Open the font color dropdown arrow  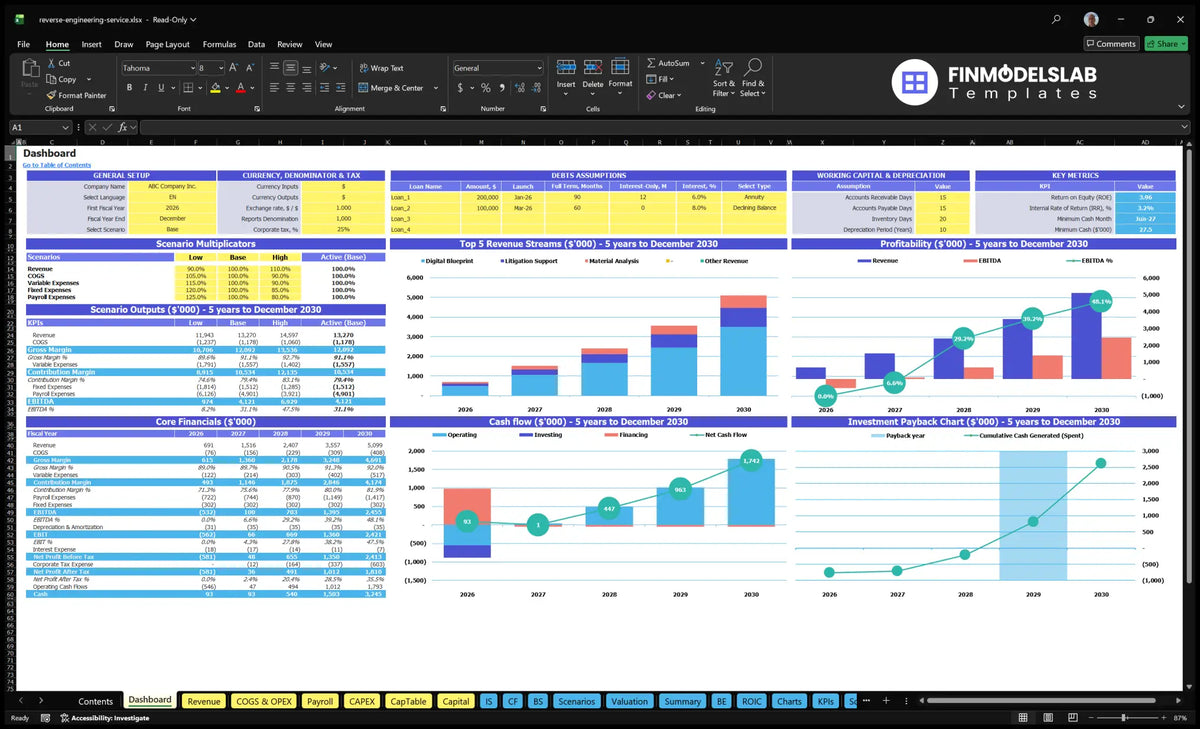251,88
